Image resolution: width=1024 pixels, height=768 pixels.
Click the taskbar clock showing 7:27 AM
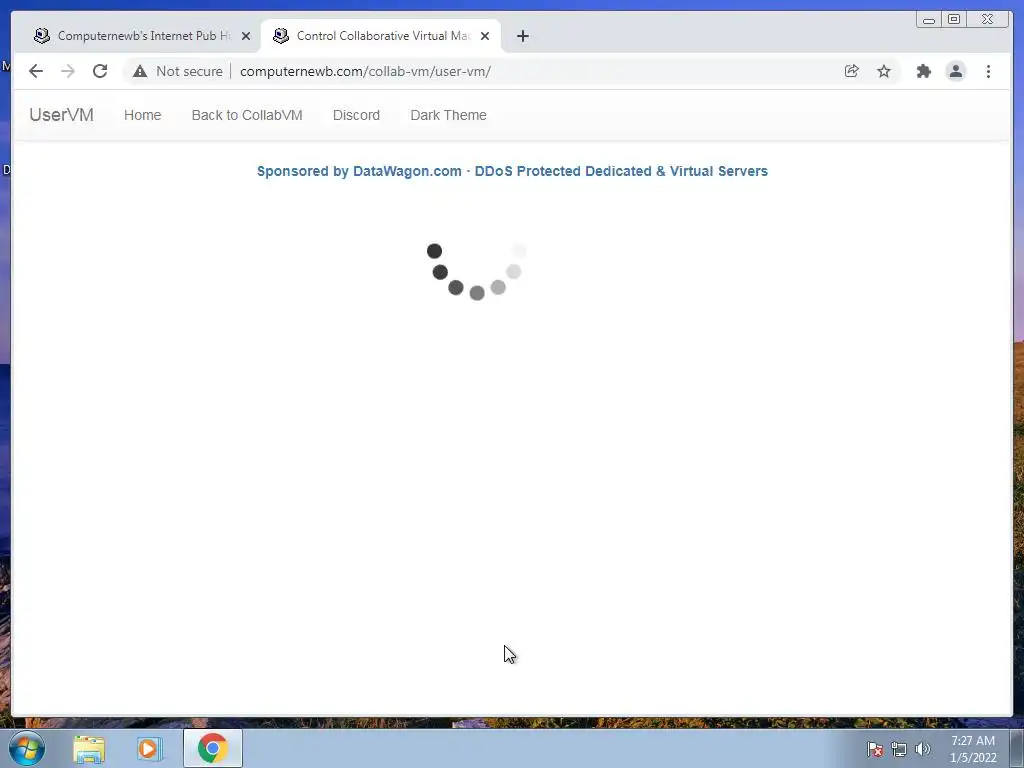coord(973,749)
